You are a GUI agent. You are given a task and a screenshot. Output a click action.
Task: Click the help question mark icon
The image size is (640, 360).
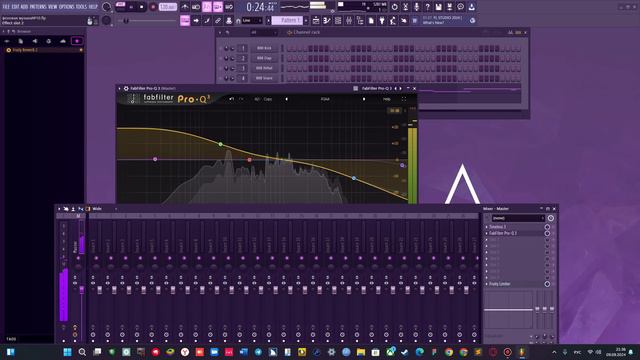(x=427, y=7)
